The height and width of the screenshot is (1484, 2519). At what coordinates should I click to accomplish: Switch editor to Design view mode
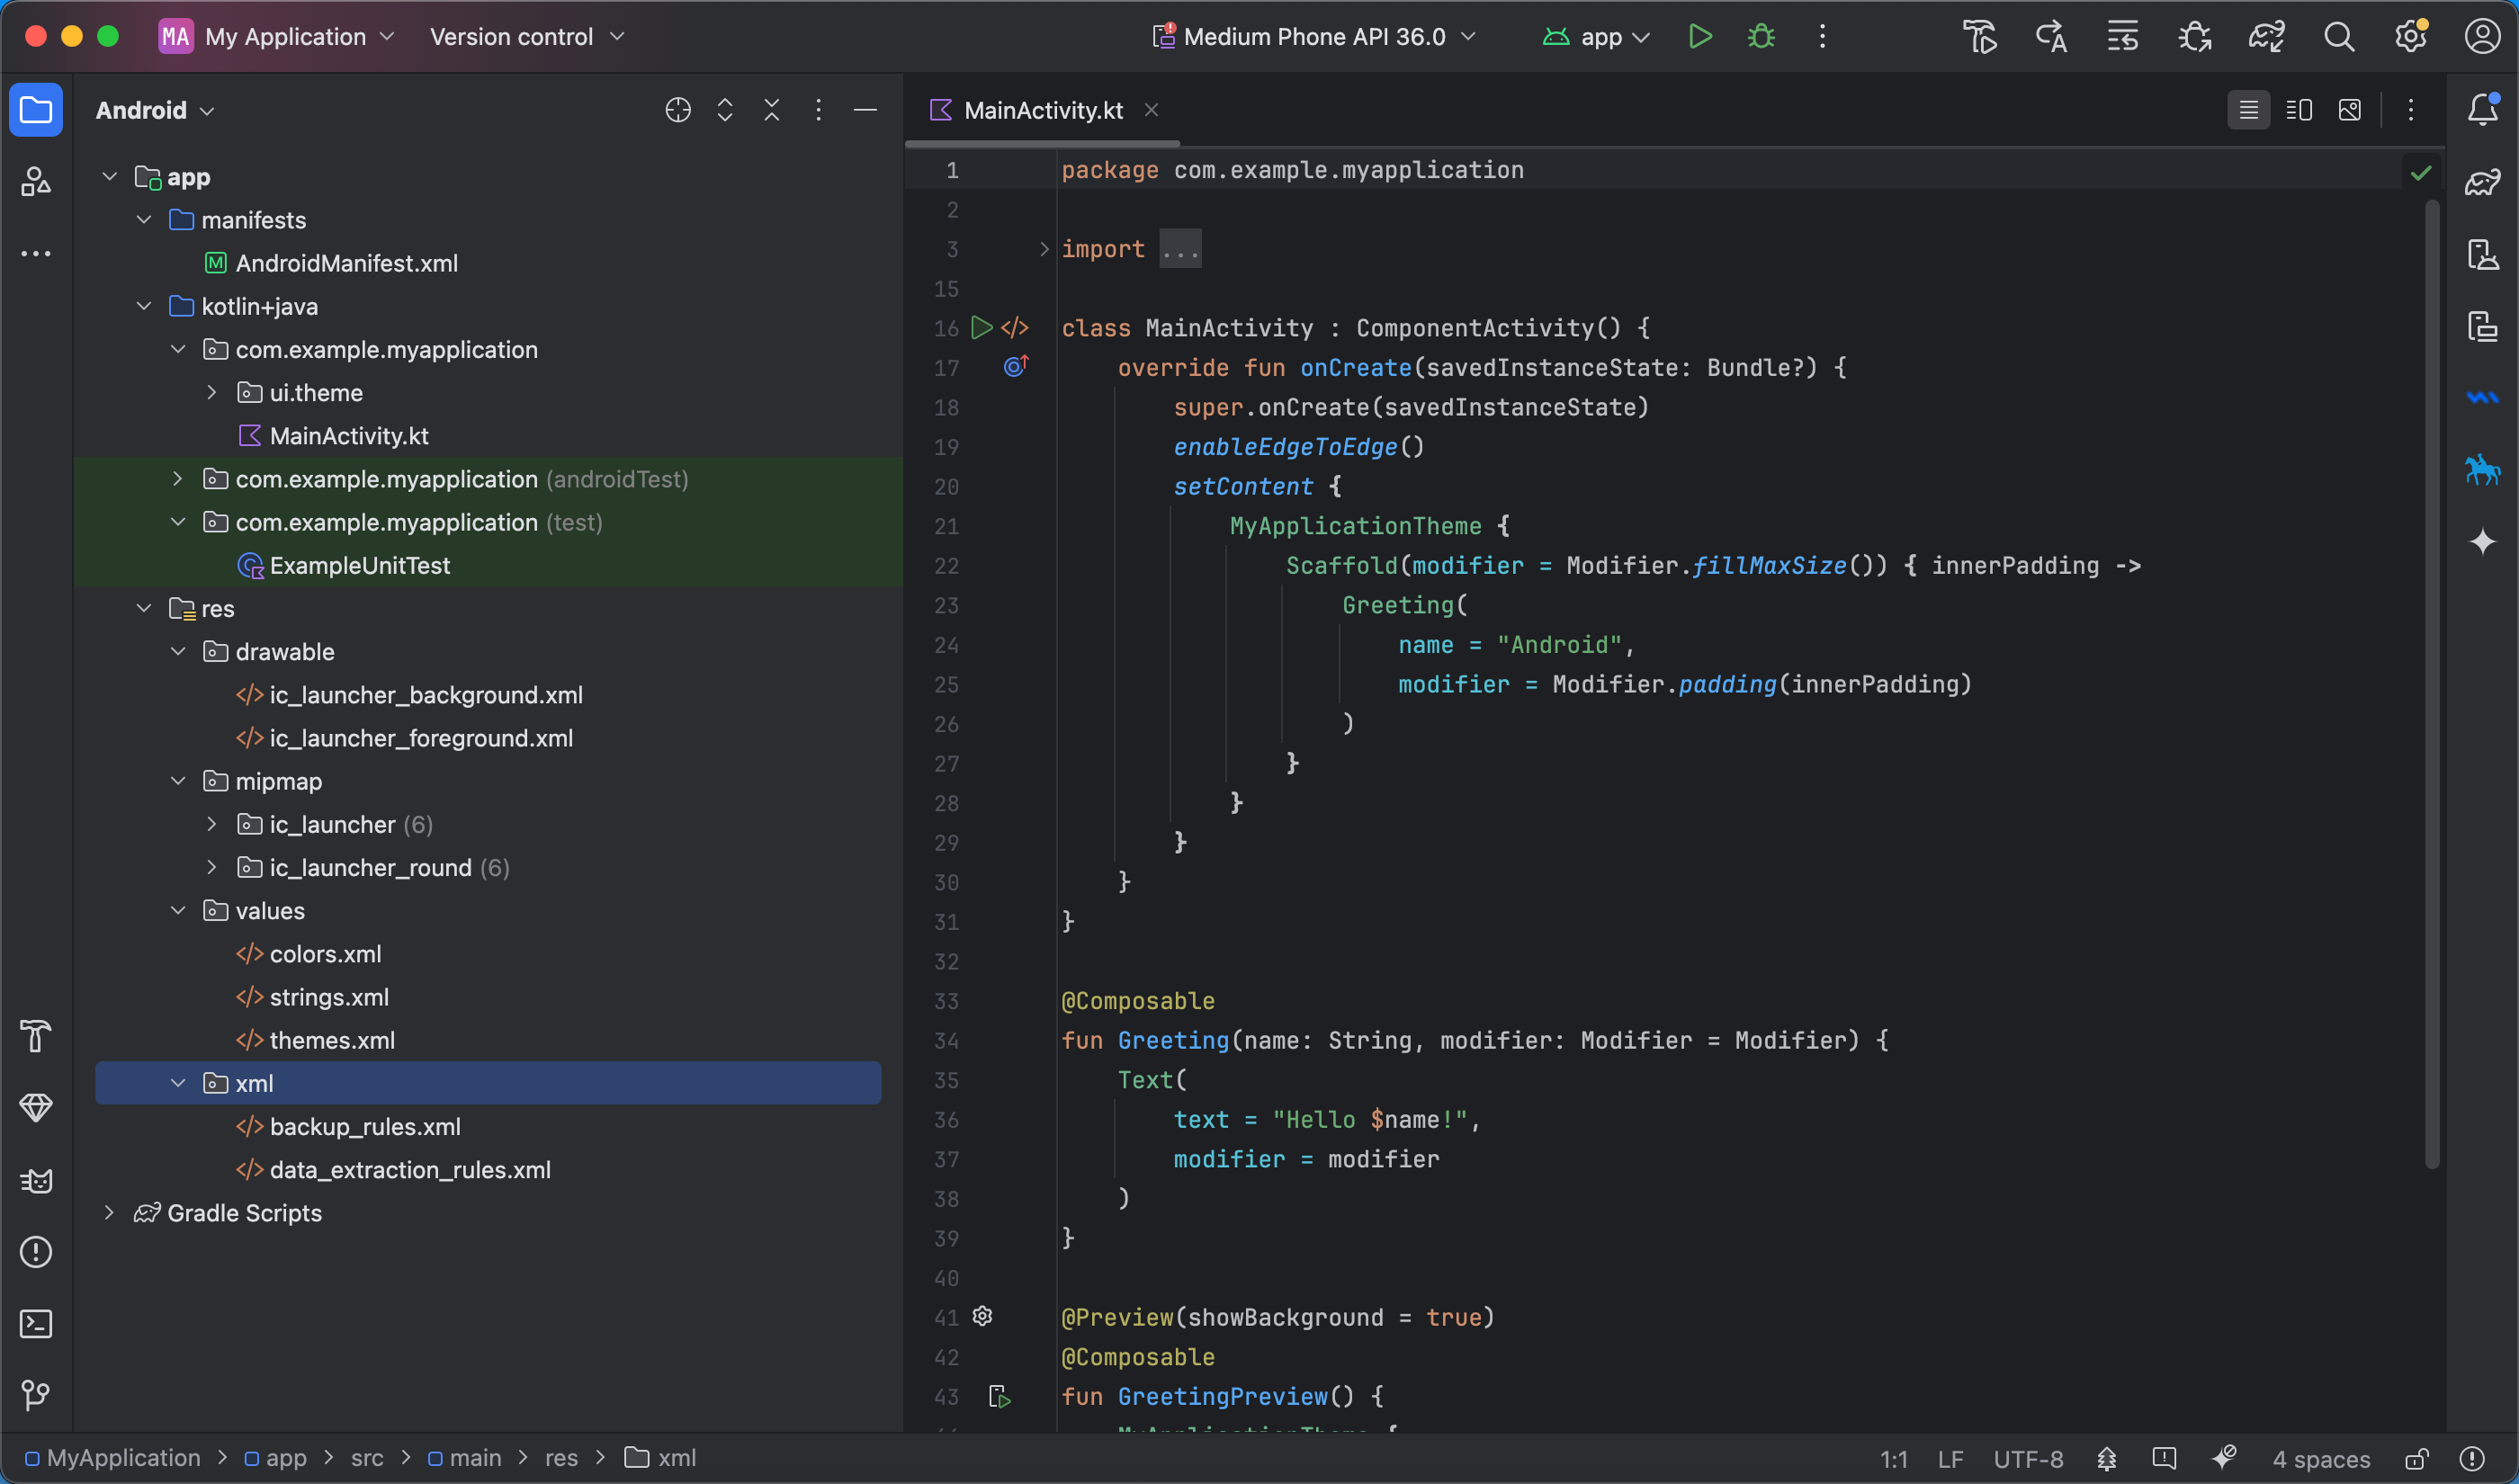pyautogui.click(x=2350, y=110)
